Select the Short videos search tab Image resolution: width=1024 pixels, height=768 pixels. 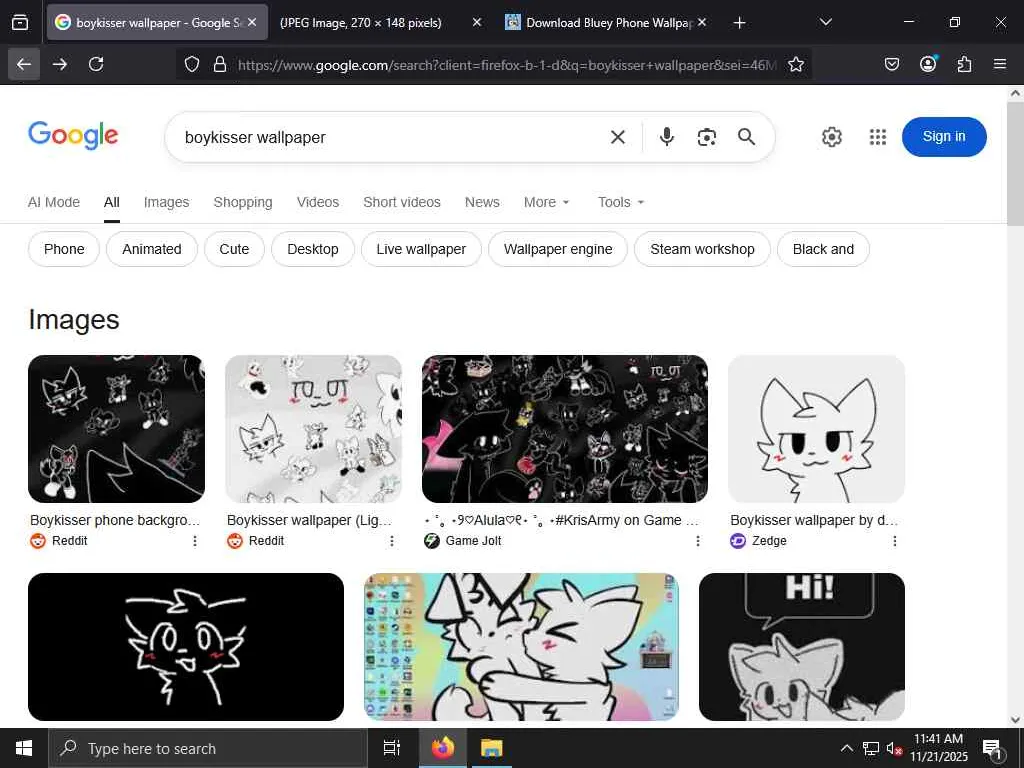click(x=402, y=202)
